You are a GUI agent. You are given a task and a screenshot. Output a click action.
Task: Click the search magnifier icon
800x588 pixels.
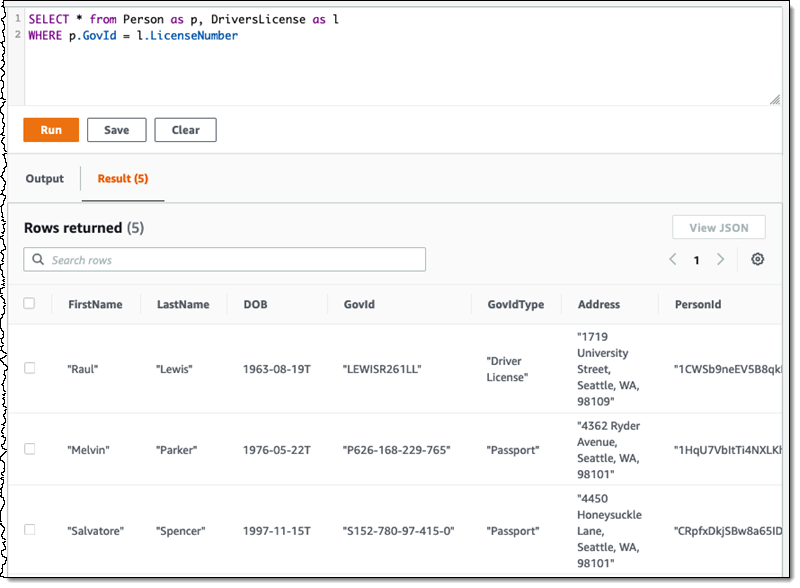point(38,260)
